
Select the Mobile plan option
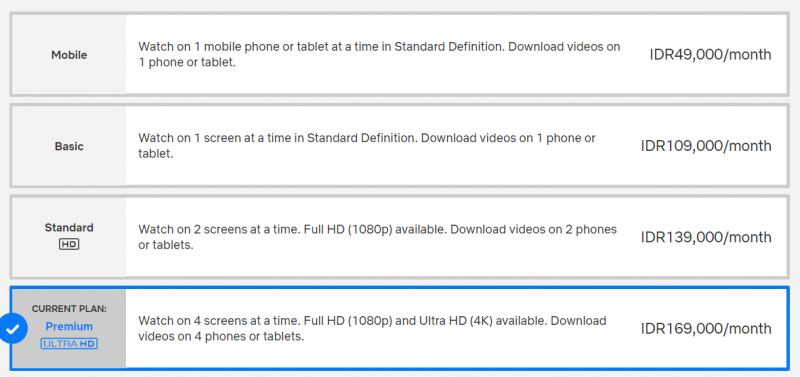(399, 54)
